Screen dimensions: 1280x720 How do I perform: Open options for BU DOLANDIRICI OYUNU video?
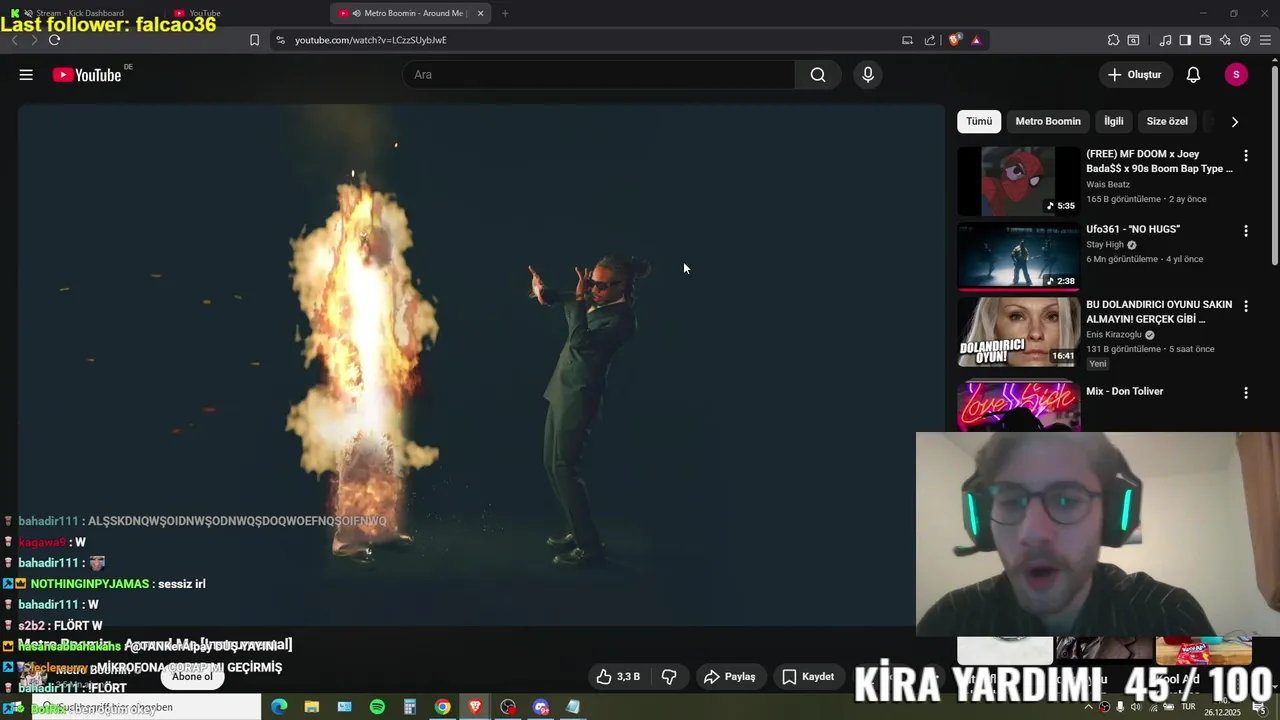click(x=1246, y=306)
